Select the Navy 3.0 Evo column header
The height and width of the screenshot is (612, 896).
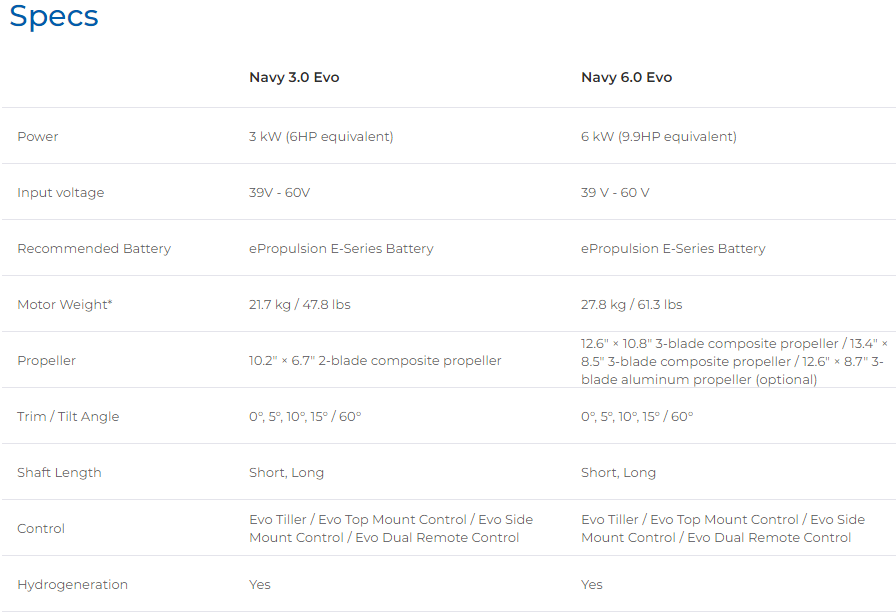[x=294, y=77]
